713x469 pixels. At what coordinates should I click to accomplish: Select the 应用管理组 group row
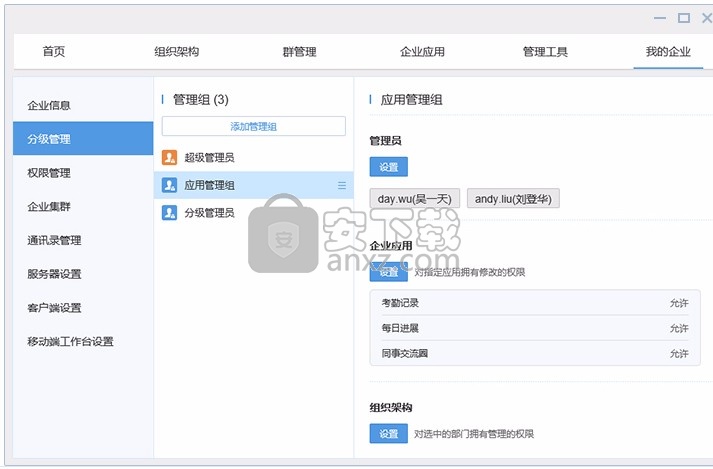(254, 185)
